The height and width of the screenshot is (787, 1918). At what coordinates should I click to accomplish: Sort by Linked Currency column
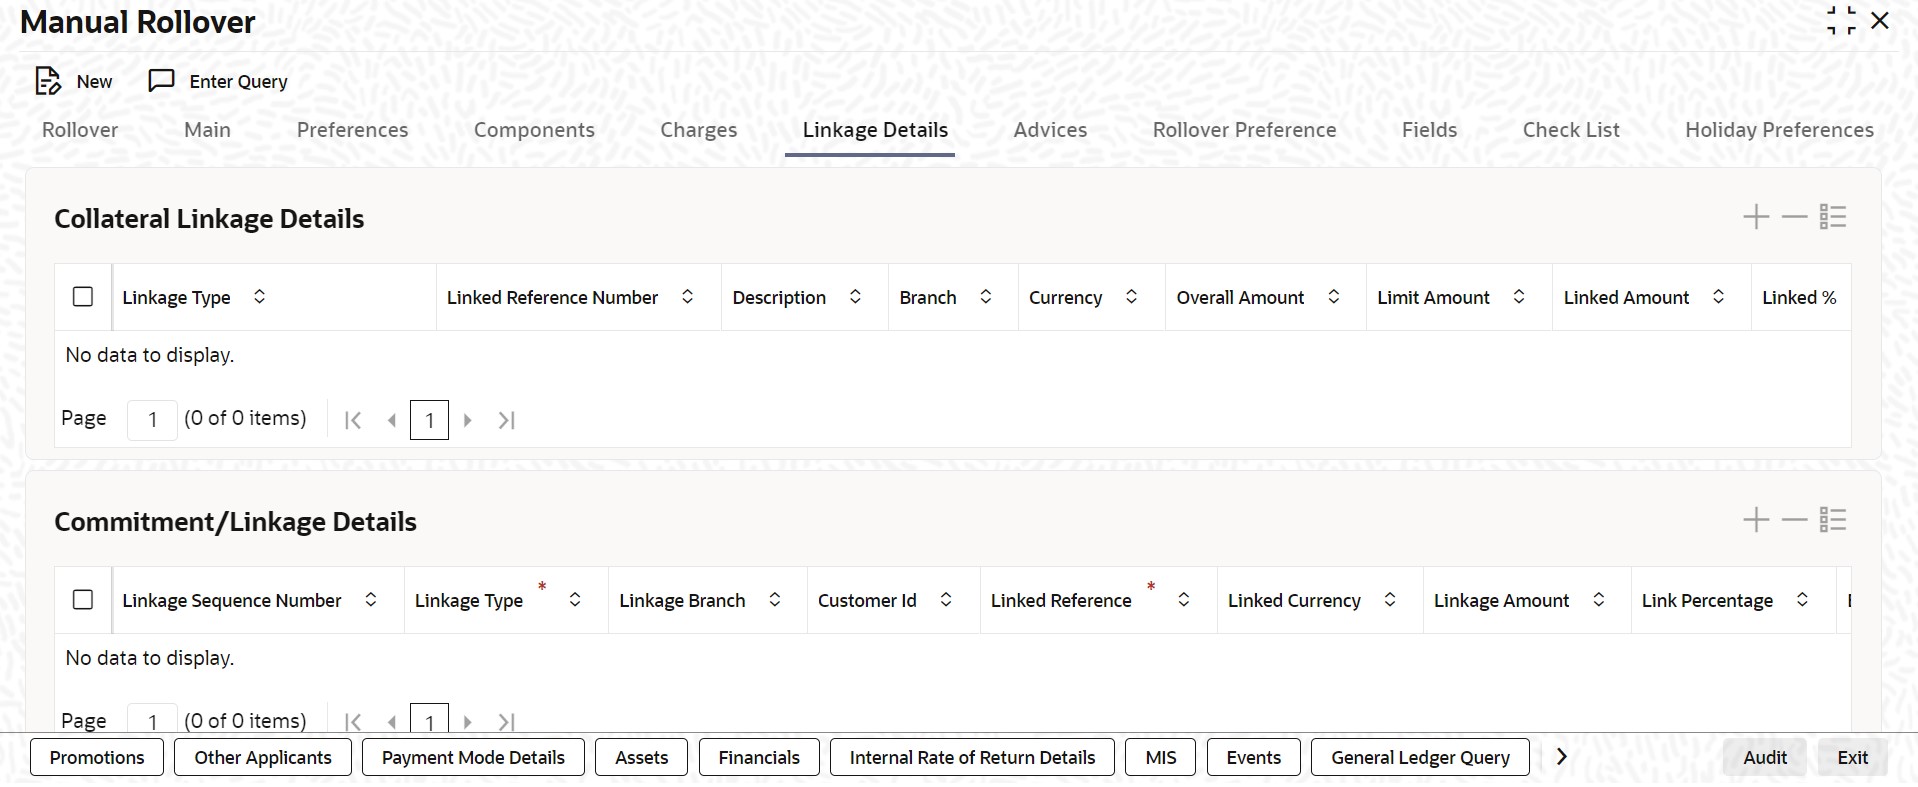tap(1389, 600)
